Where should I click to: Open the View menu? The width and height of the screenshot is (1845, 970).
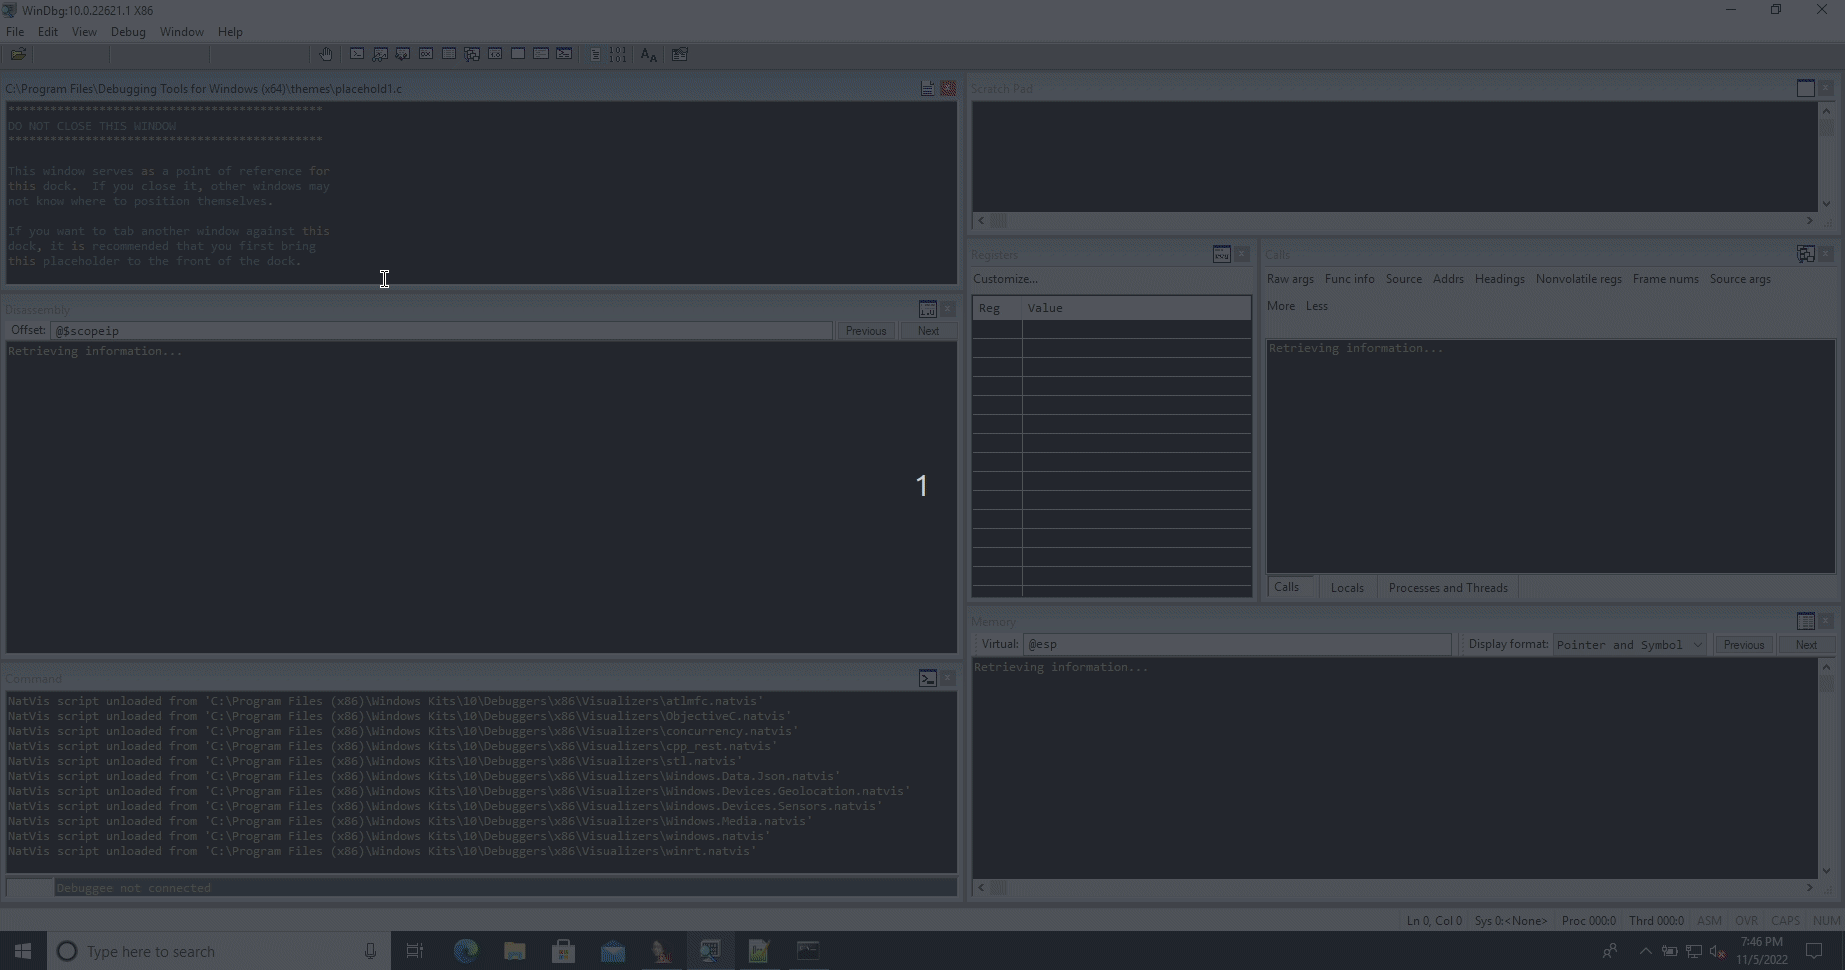84,32
